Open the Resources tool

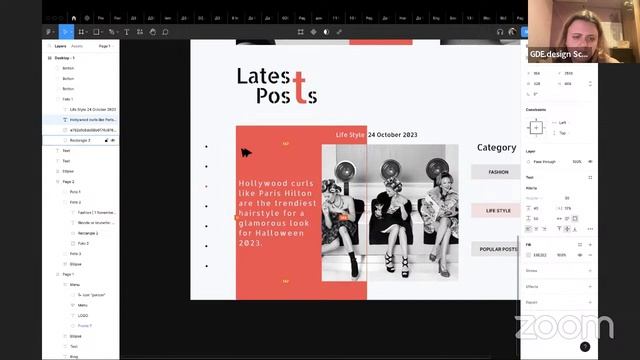pyautogui.click(x=140, y=32)
